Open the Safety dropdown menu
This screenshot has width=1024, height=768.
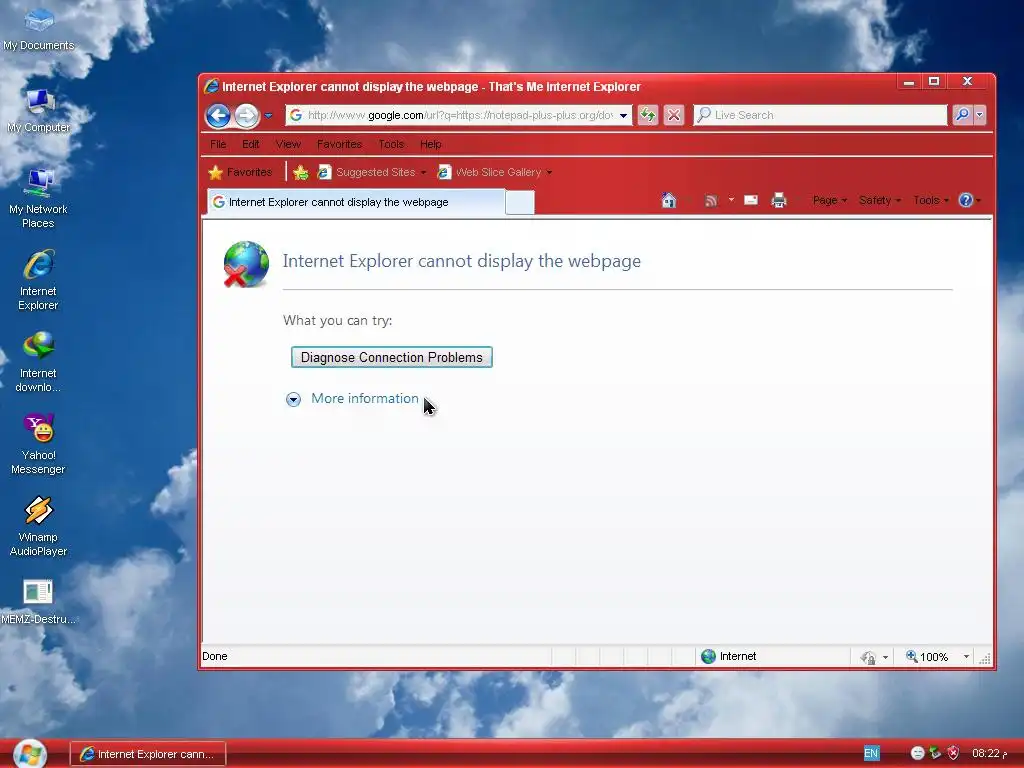(880, 200)
